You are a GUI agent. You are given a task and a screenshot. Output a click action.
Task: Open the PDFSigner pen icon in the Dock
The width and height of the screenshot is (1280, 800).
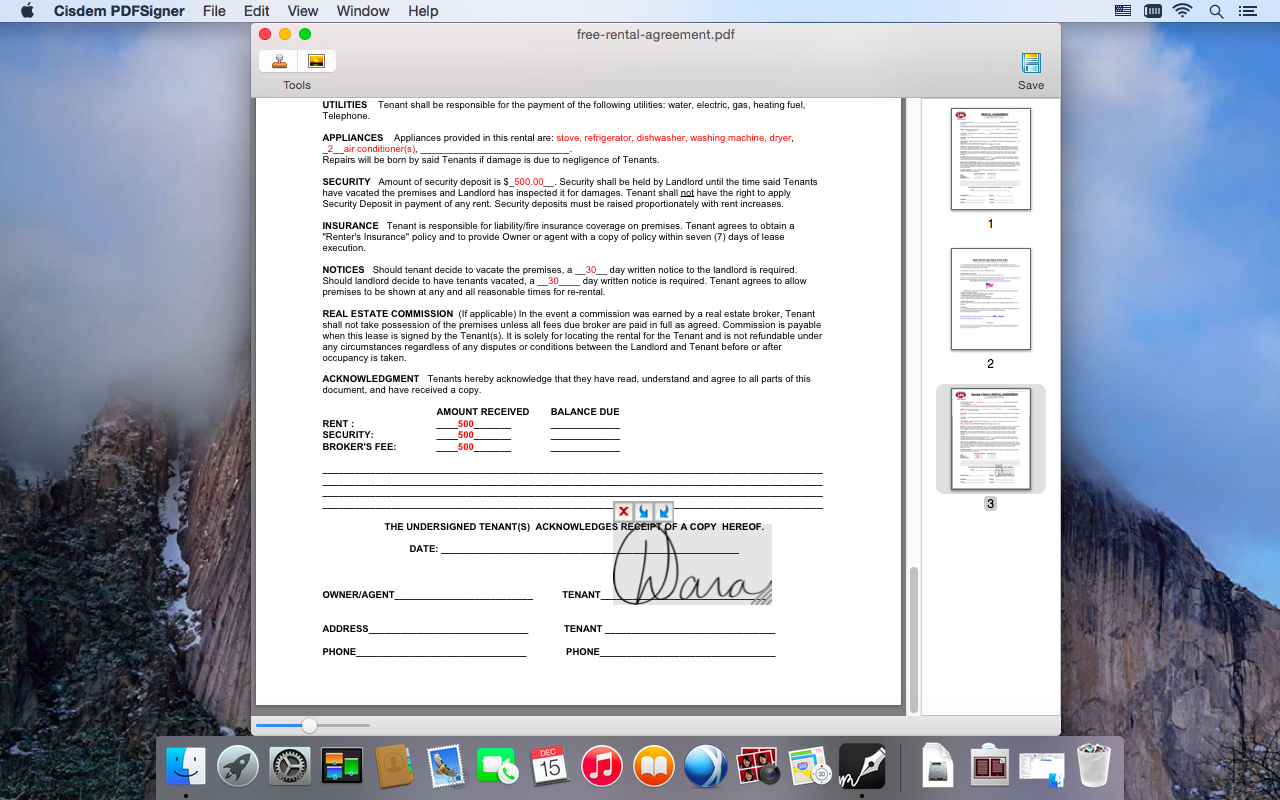862,766
